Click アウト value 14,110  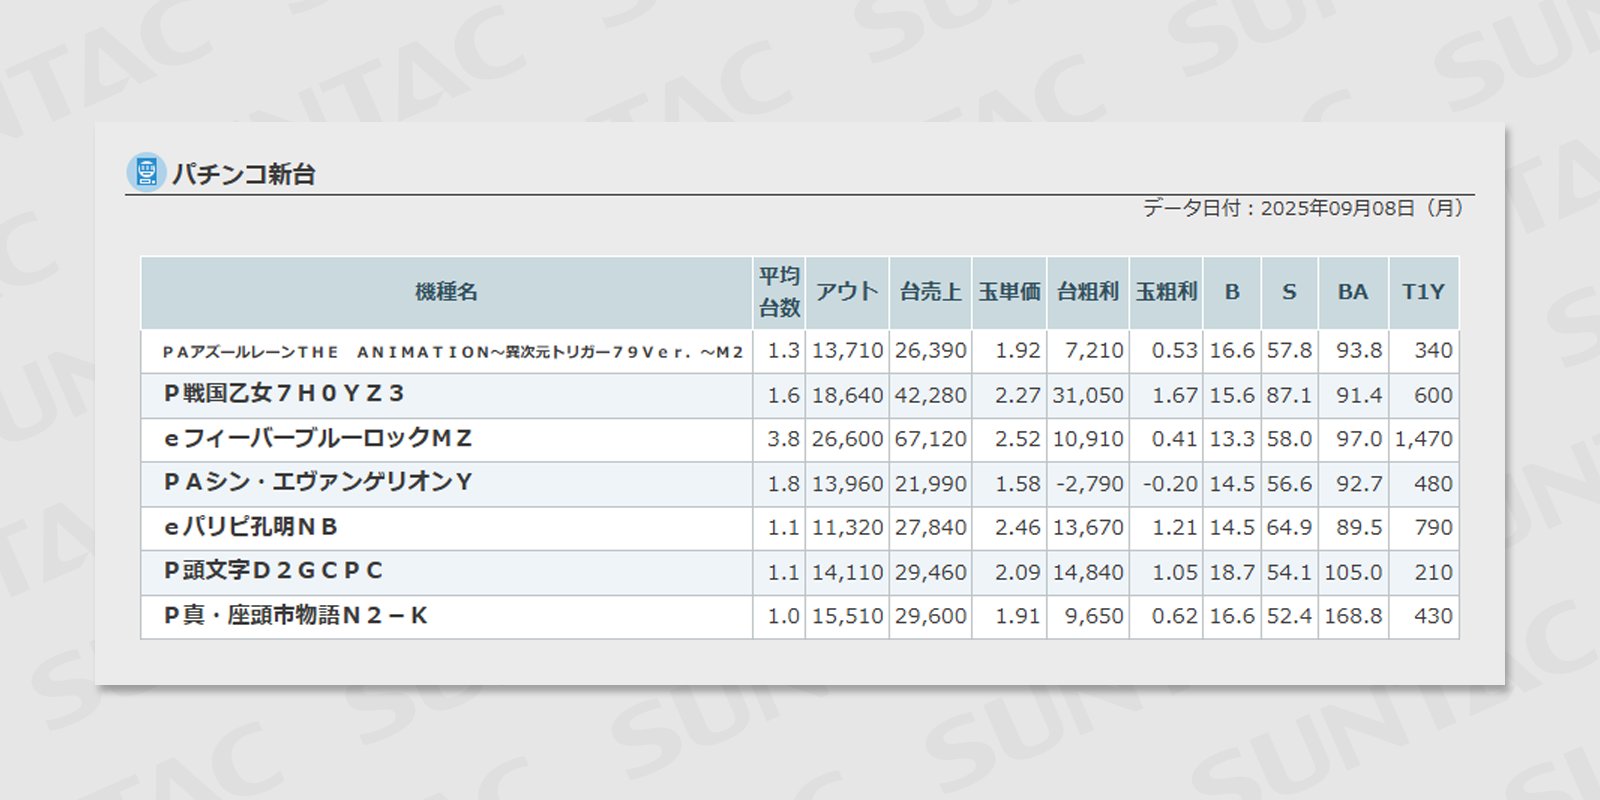847,572
